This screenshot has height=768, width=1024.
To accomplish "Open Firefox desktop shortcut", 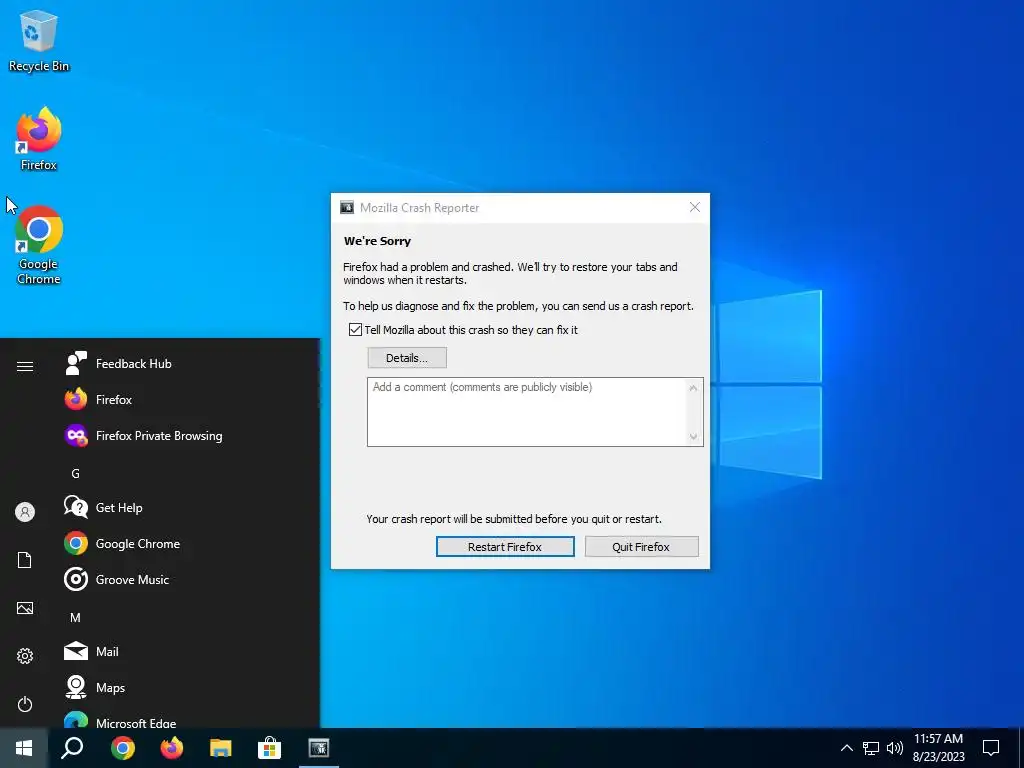I will 39,139.
